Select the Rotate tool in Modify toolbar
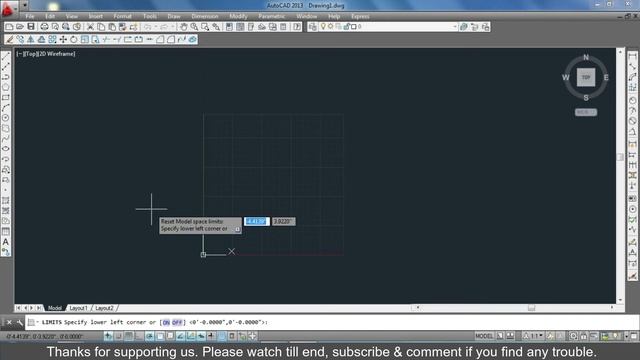Image resolution: width=640 pixels, height=360 pixels. 73,40
